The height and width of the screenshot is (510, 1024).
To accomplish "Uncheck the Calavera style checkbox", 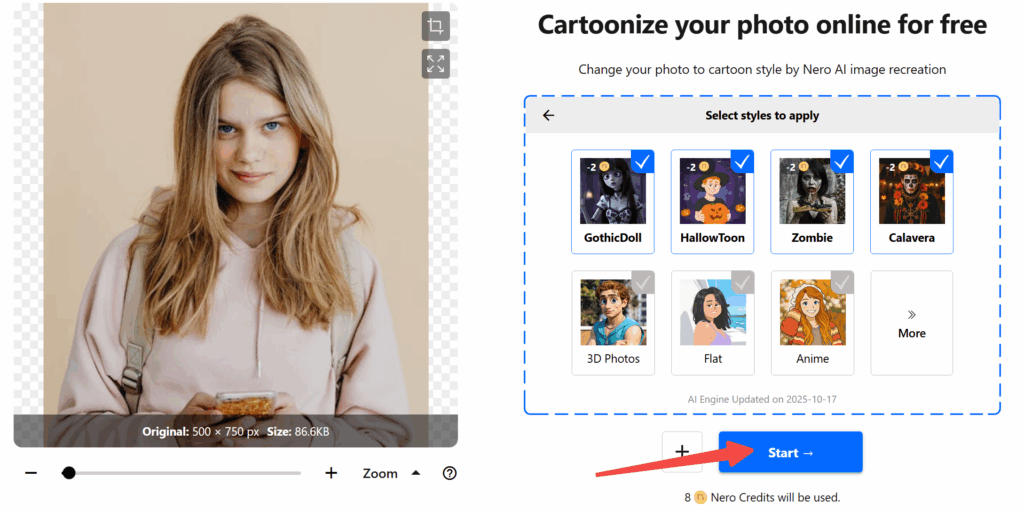I will click(x=941, y=162).
